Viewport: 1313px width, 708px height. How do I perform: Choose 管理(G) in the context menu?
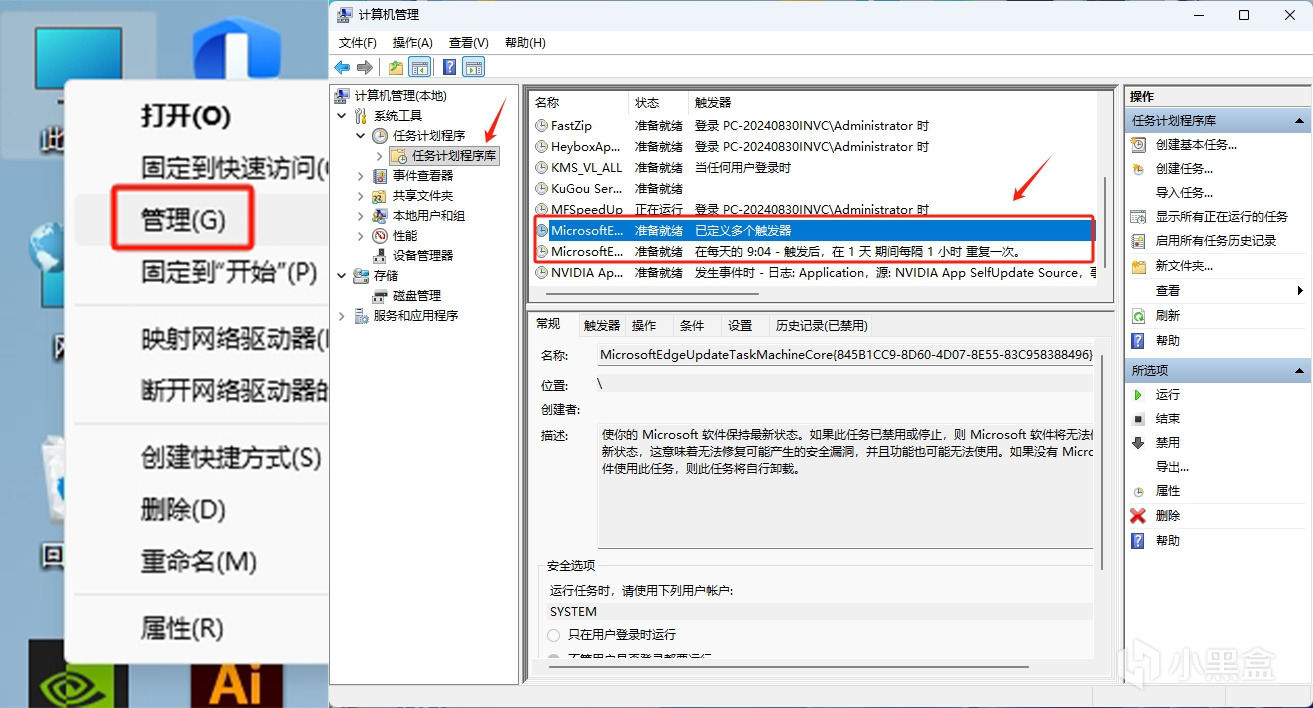[184, 219]
